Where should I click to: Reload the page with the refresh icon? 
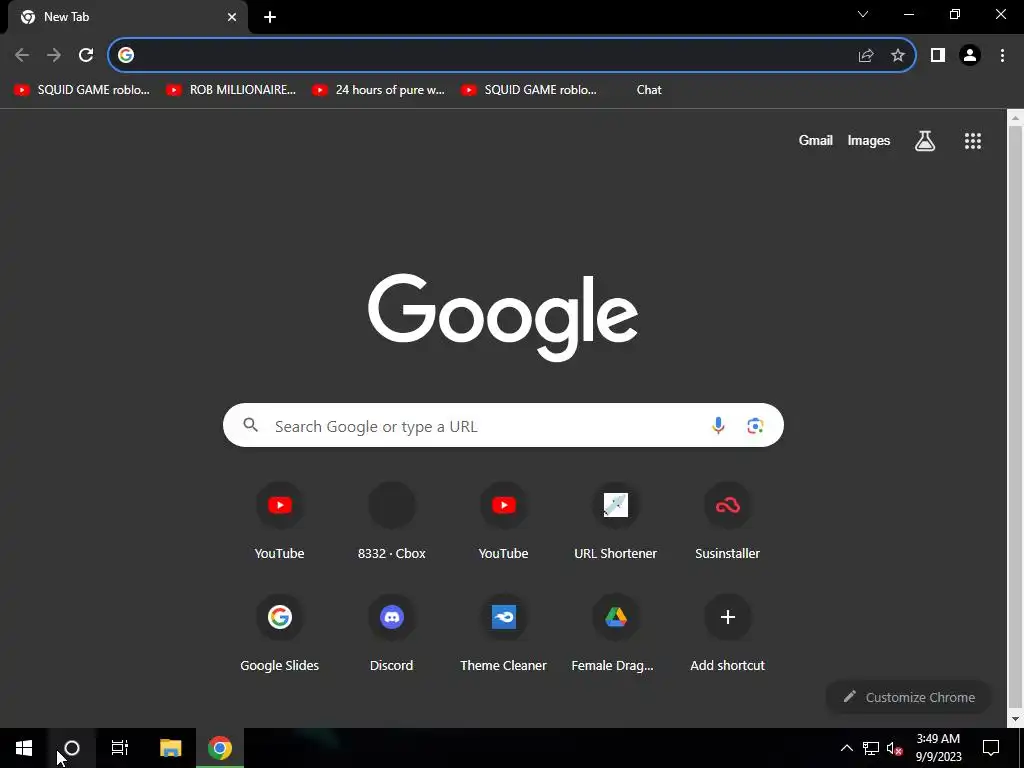86,56
